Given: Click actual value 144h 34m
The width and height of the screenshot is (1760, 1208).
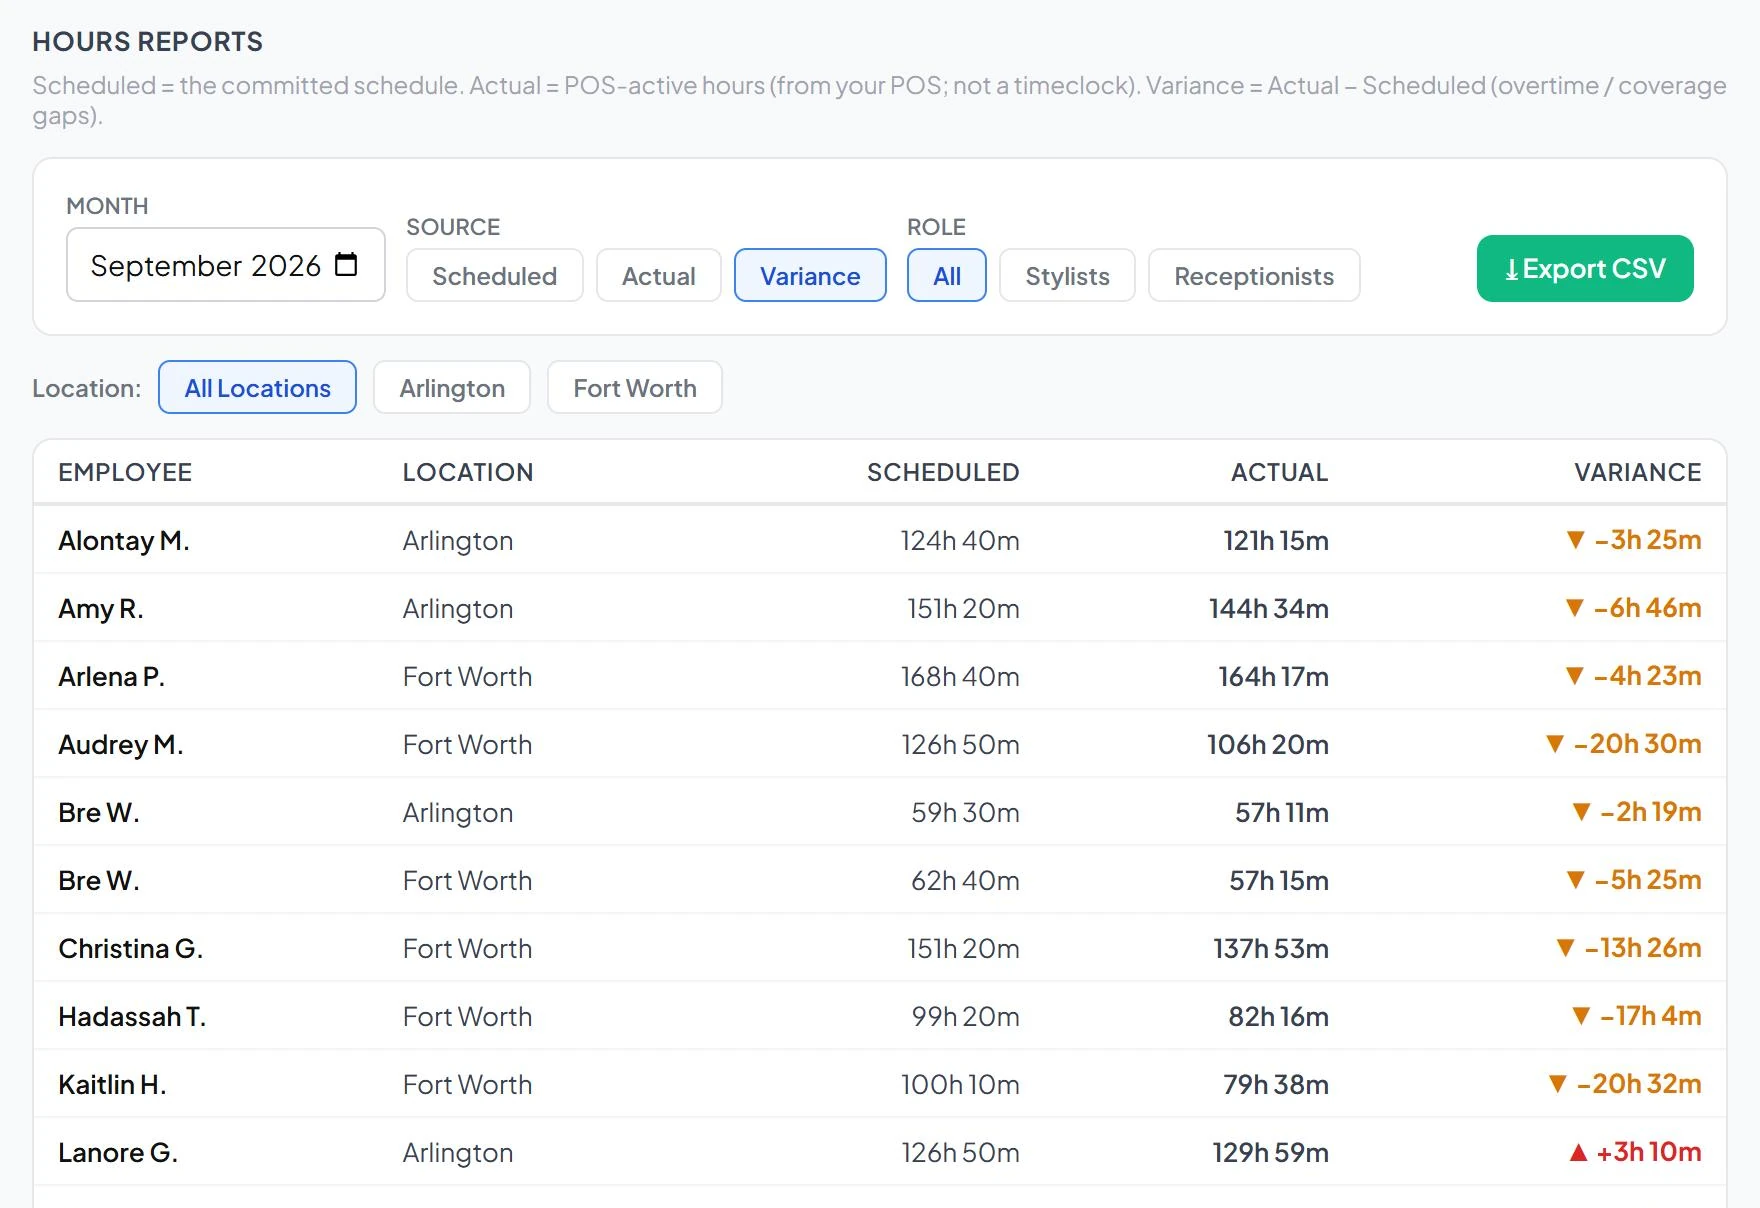Looking at the screenshot, I should [1269, 609].
